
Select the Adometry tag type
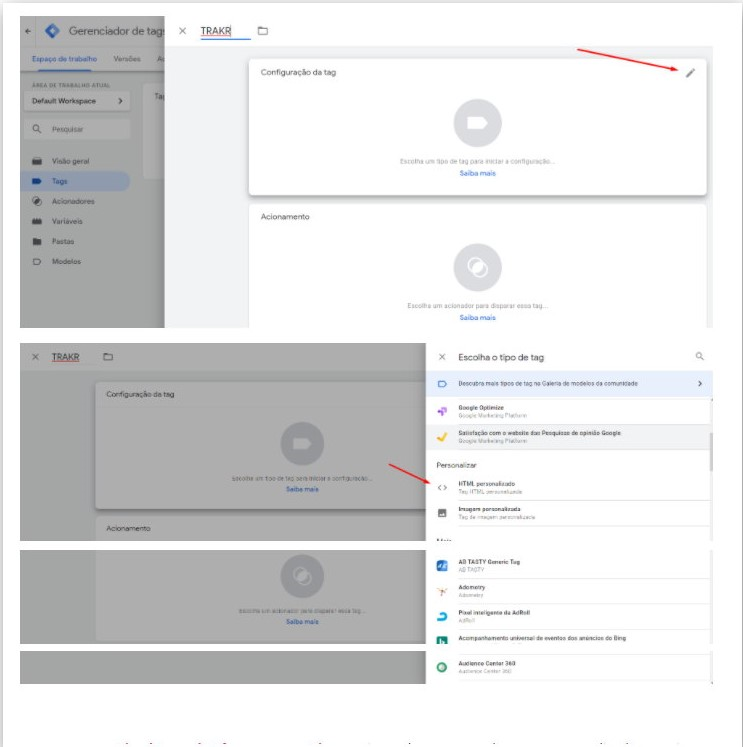568,591
